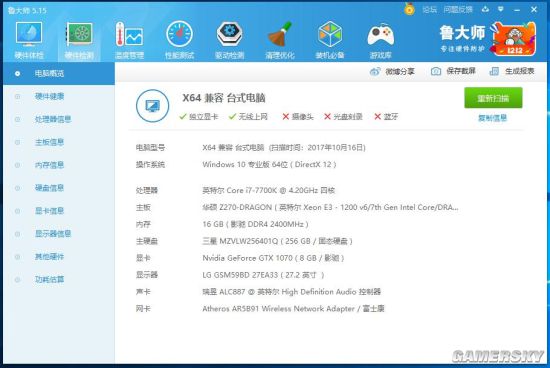Click the 1212 promotional banner image
Screen dimensions: 550x368
[x=514, y=39]
